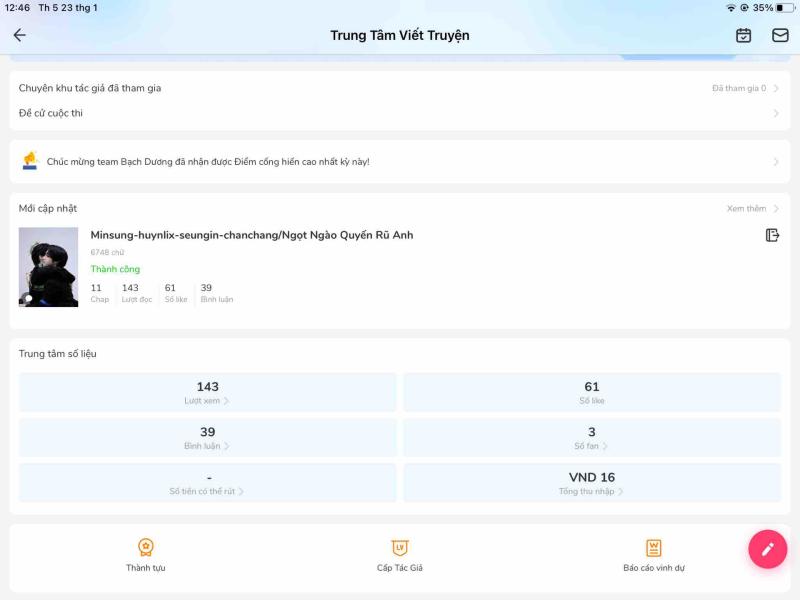Image resolution: width=800 pixels, height=600 pixels.
Task: Tap the announcement trophy icon
Action: click(x=30, y=161)
